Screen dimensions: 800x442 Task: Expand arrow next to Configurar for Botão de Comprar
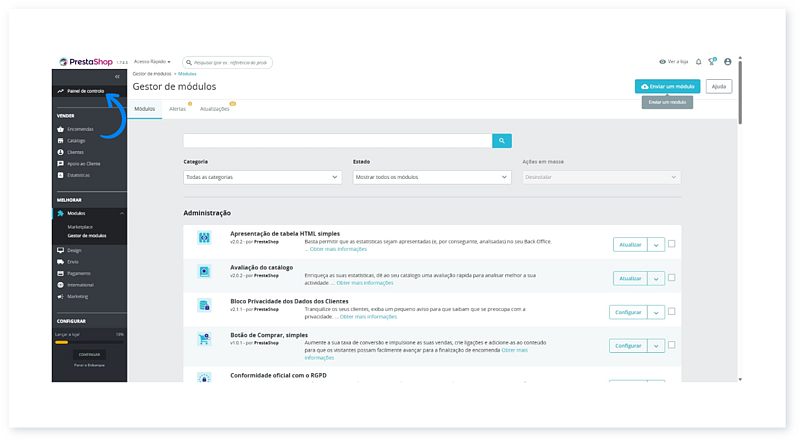coord(656,345)
